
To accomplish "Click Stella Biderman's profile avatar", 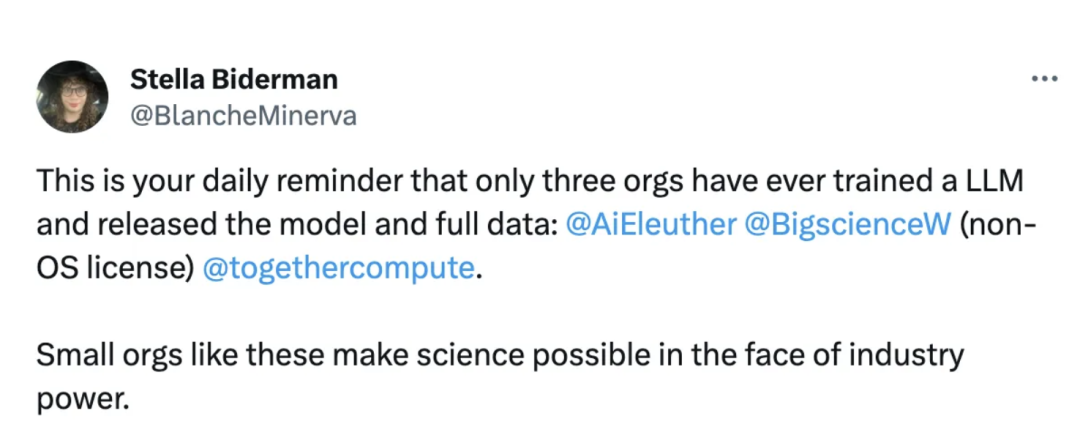I will point(70,97).
